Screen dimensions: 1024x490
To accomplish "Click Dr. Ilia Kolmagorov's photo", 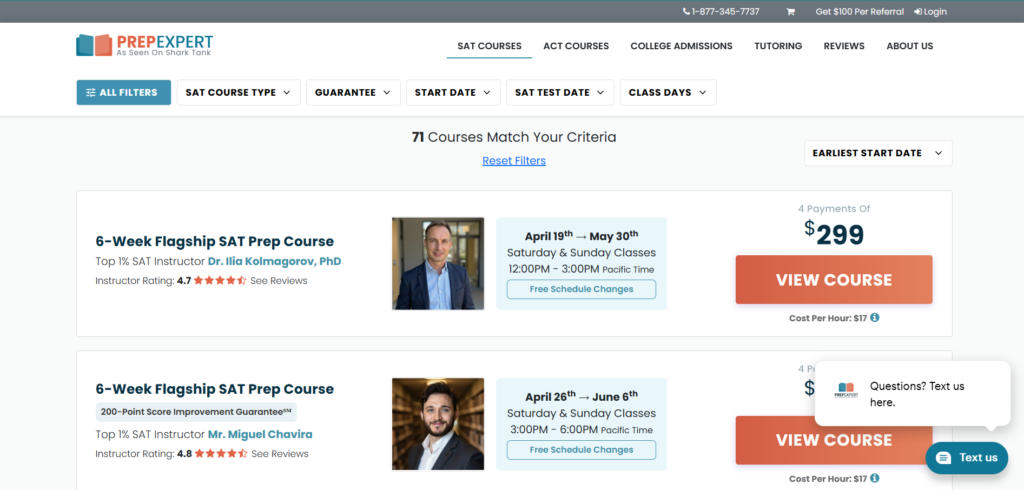I will (438, 263).
